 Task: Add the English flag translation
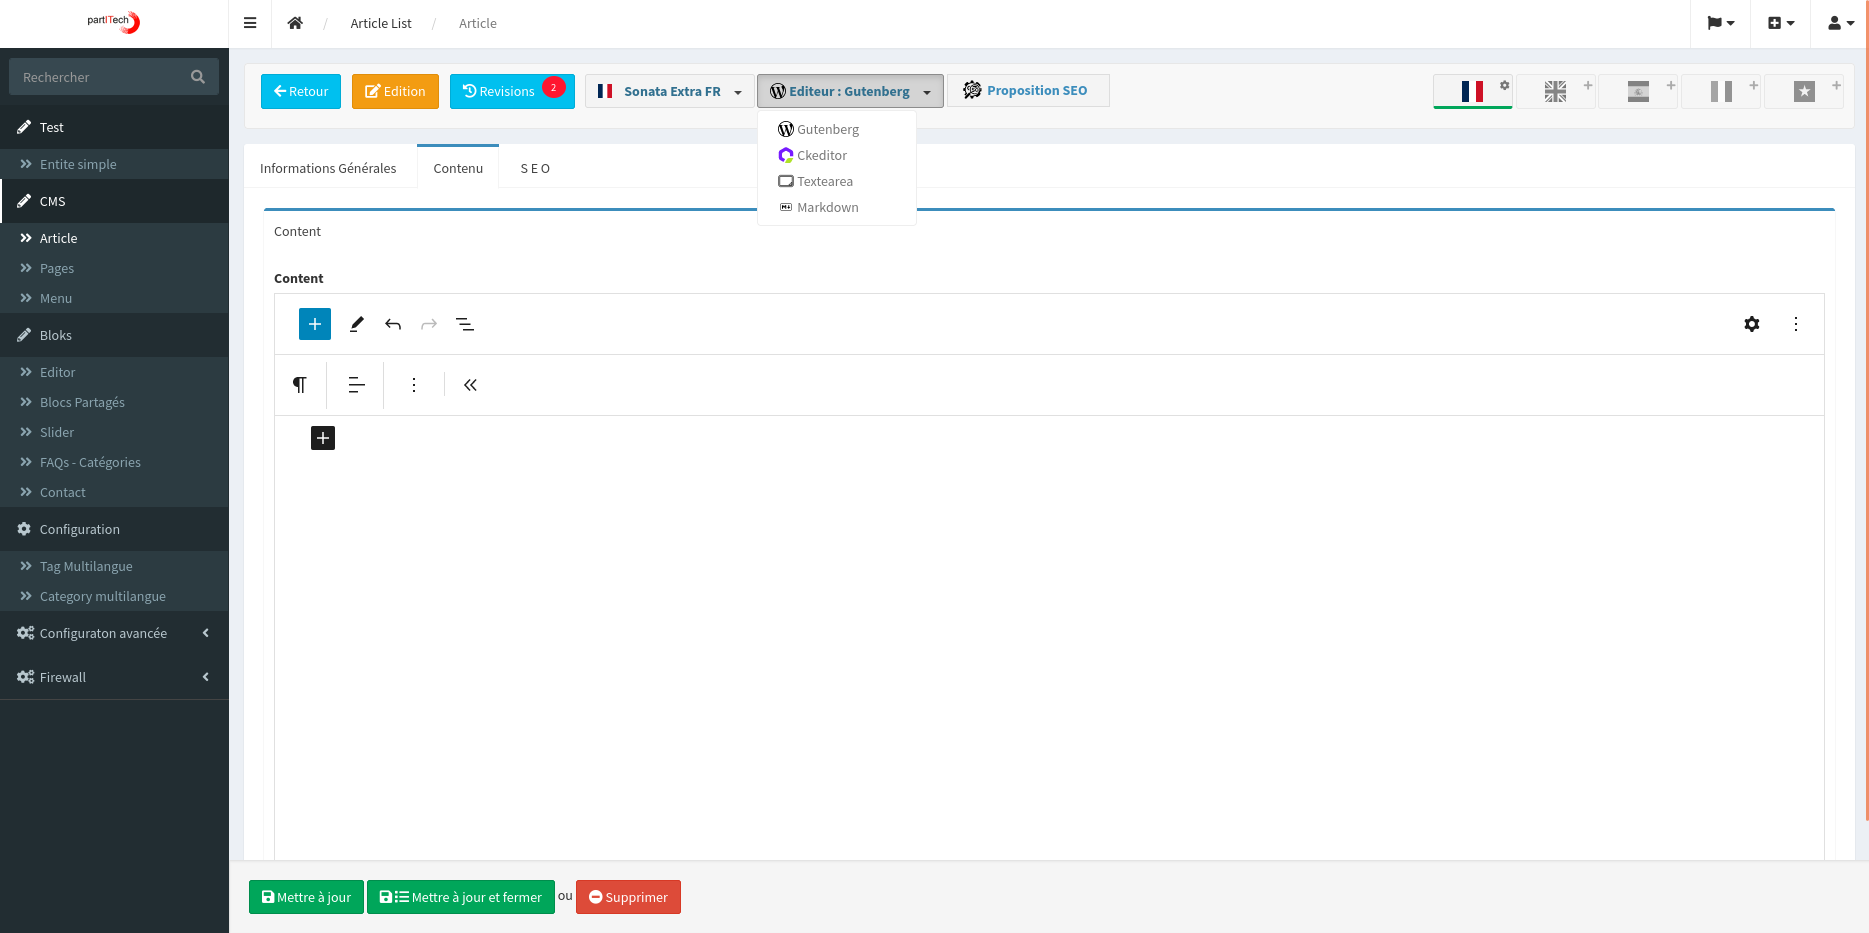(x=1556, y=91)
